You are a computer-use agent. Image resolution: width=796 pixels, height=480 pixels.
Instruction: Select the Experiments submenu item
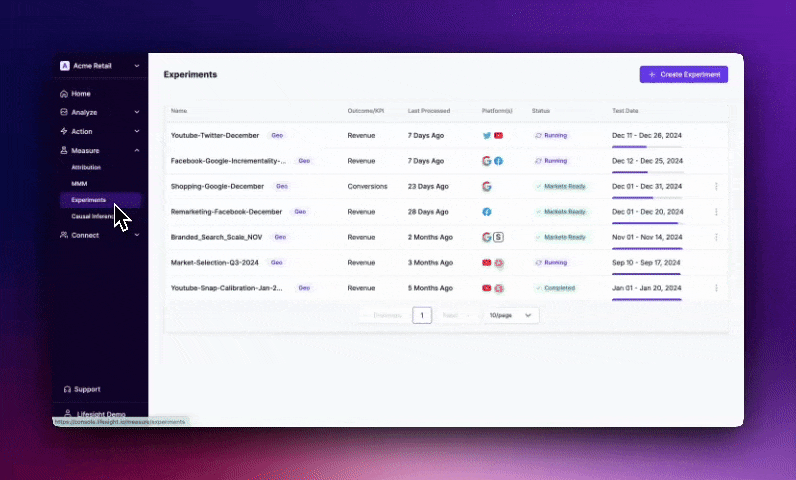point(101,200)
